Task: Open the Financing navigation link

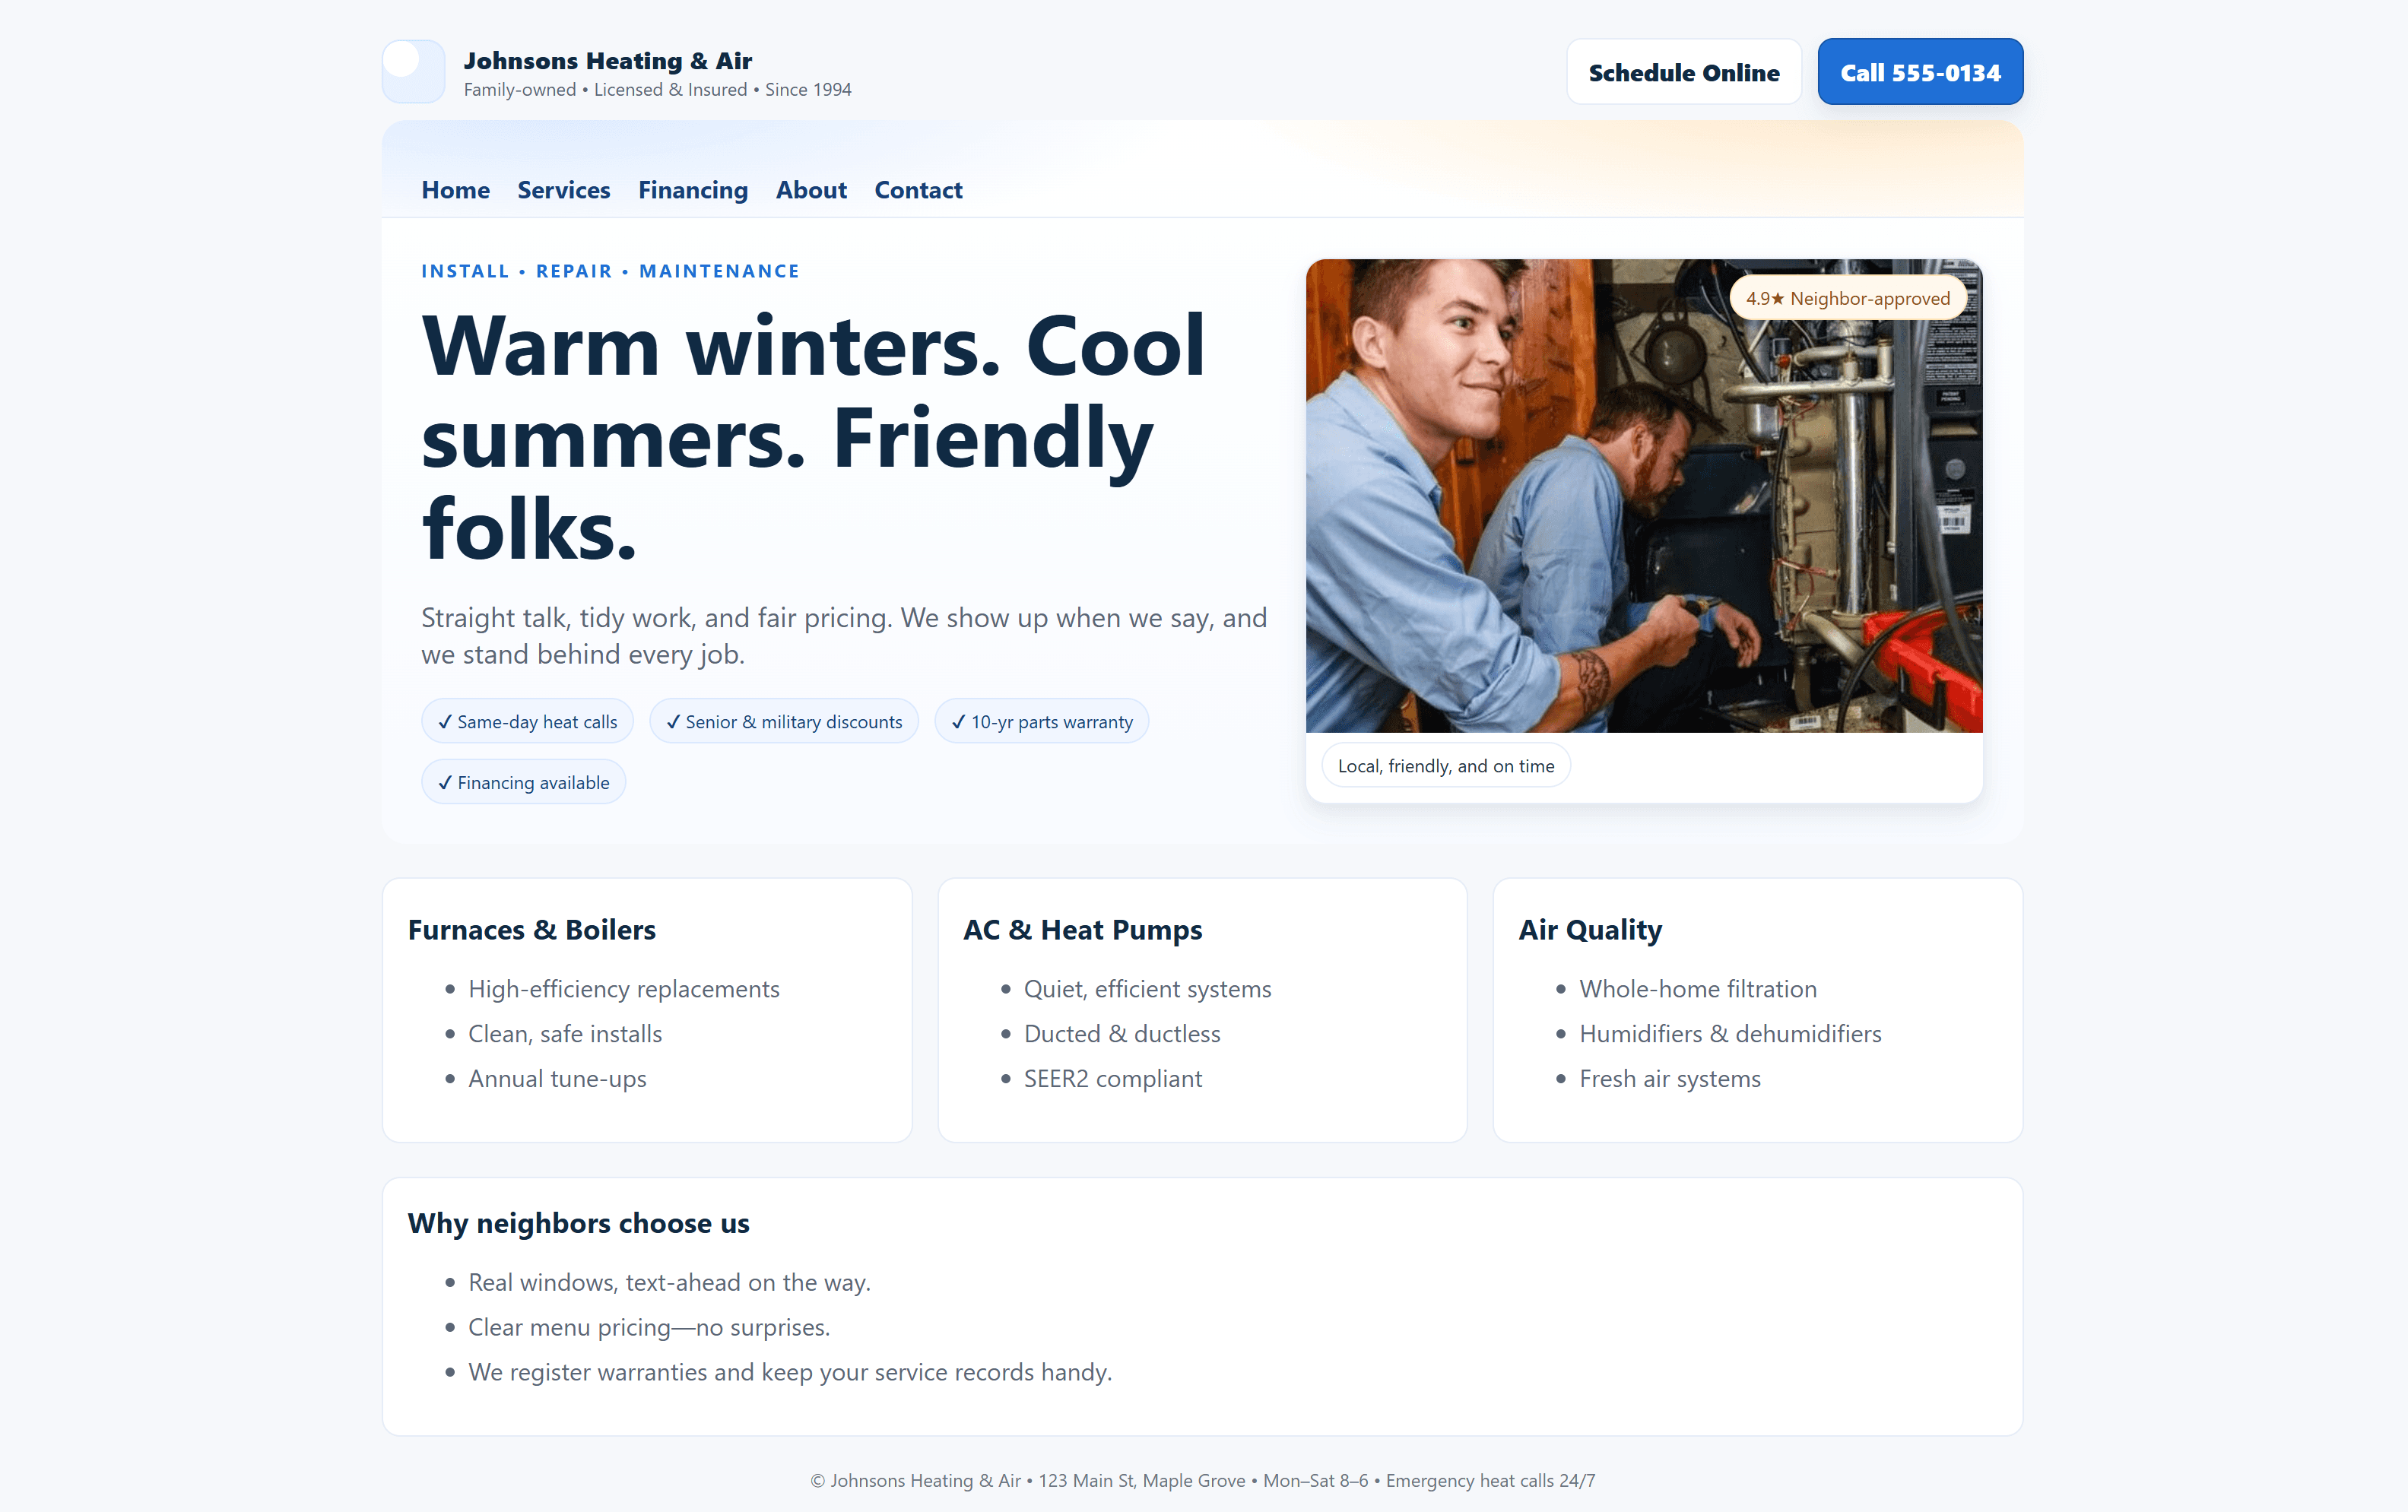Action: [x=693, y=190]
